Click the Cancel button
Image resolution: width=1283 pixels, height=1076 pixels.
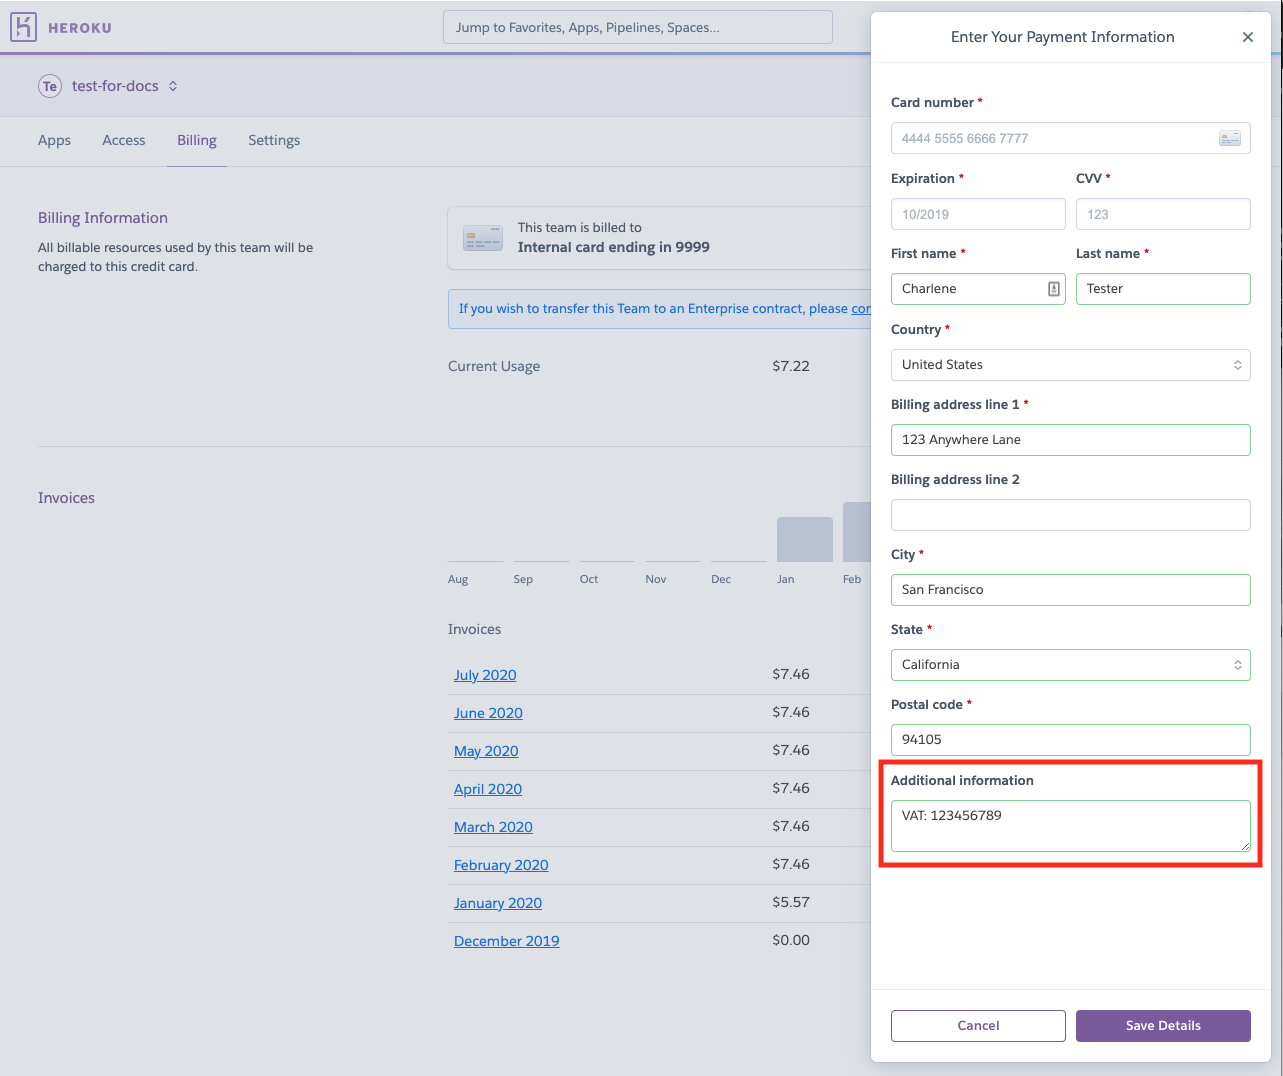point(977,1025)
